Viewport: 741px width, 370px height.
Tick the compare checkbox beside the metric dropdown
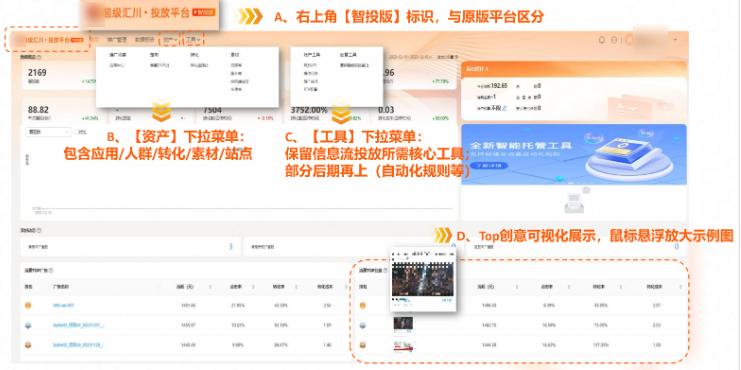pos(77,132)
